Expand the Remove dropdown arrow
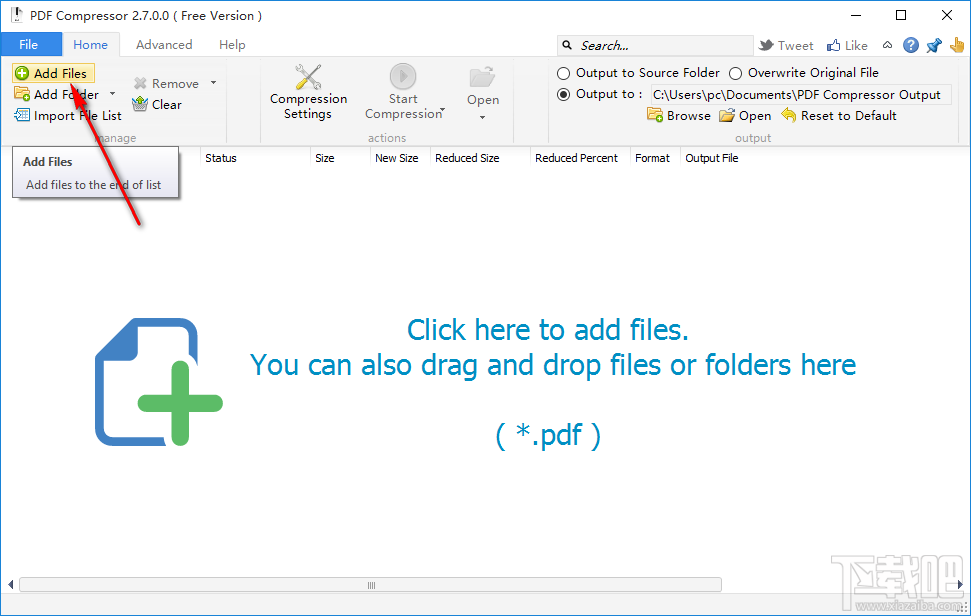The height and width of the screenshot is (616, 971). (214, 83)
